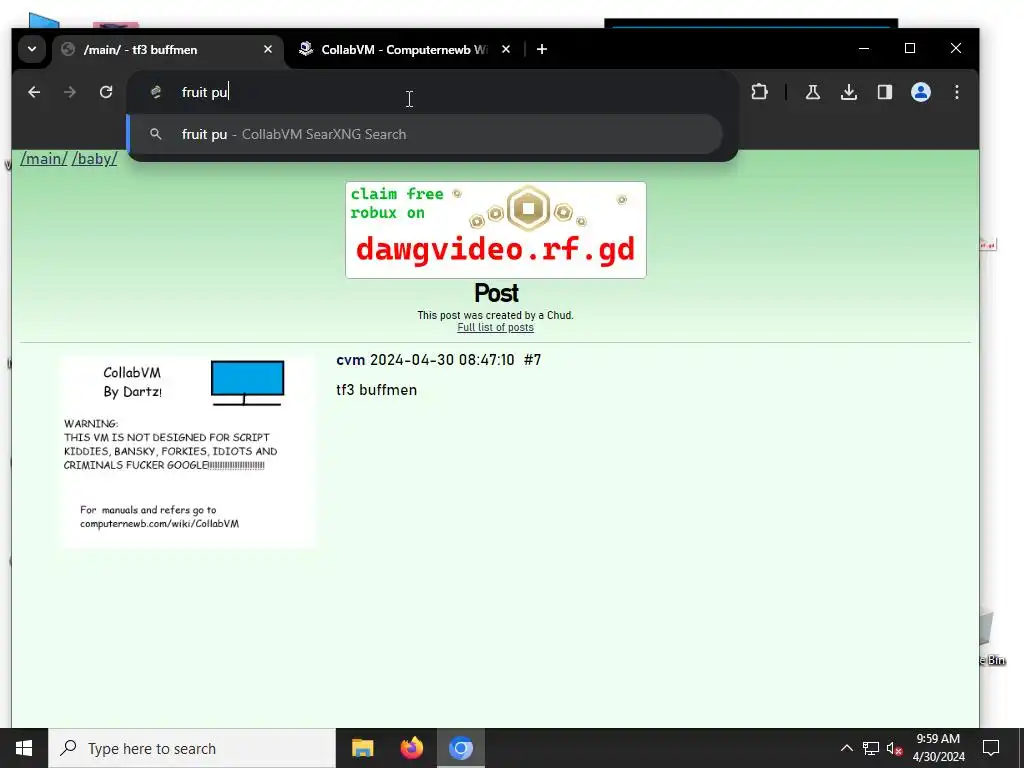Image resolution: width=1024 pixels, height=768 pixels.
Task: Click the 'Type here to search' taskbar box
Action: pyautogui.click(x=192, y=748)
